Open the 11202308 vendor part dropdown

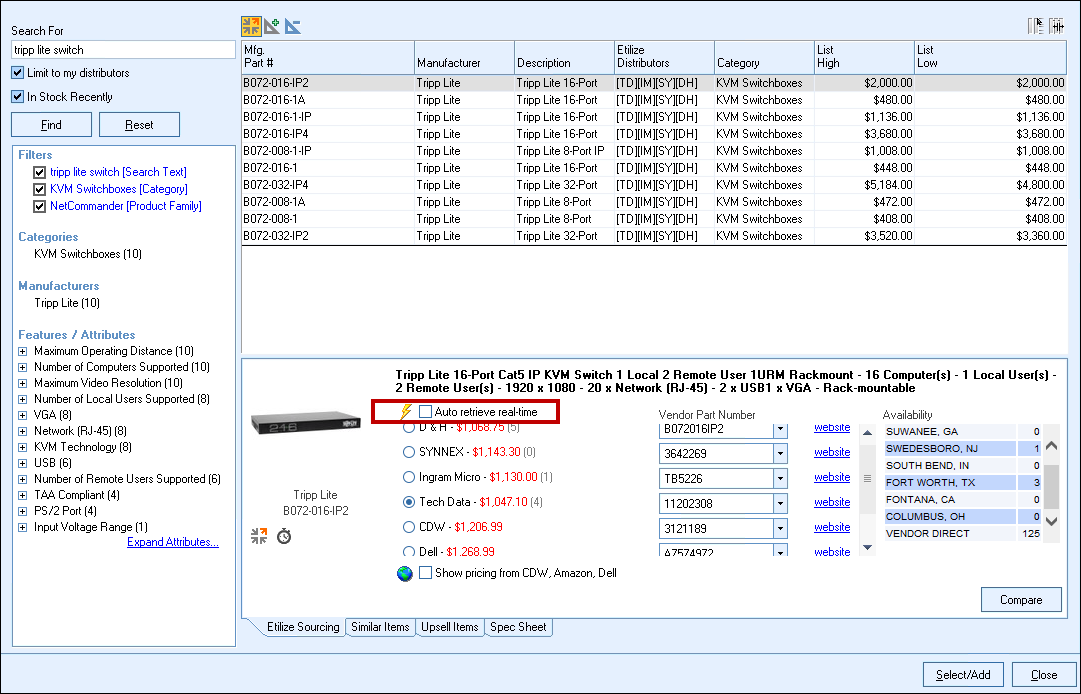780,503
